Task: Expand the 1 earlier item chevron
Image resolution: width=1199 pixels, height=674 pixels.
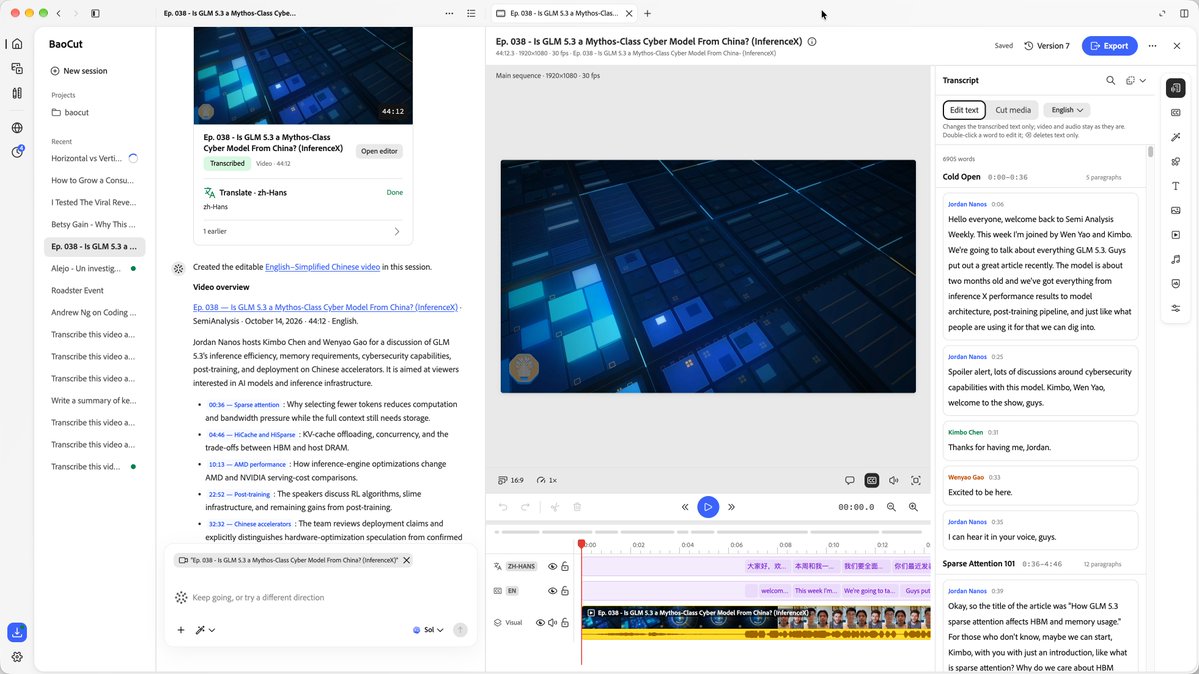Action: click(396, 231)
